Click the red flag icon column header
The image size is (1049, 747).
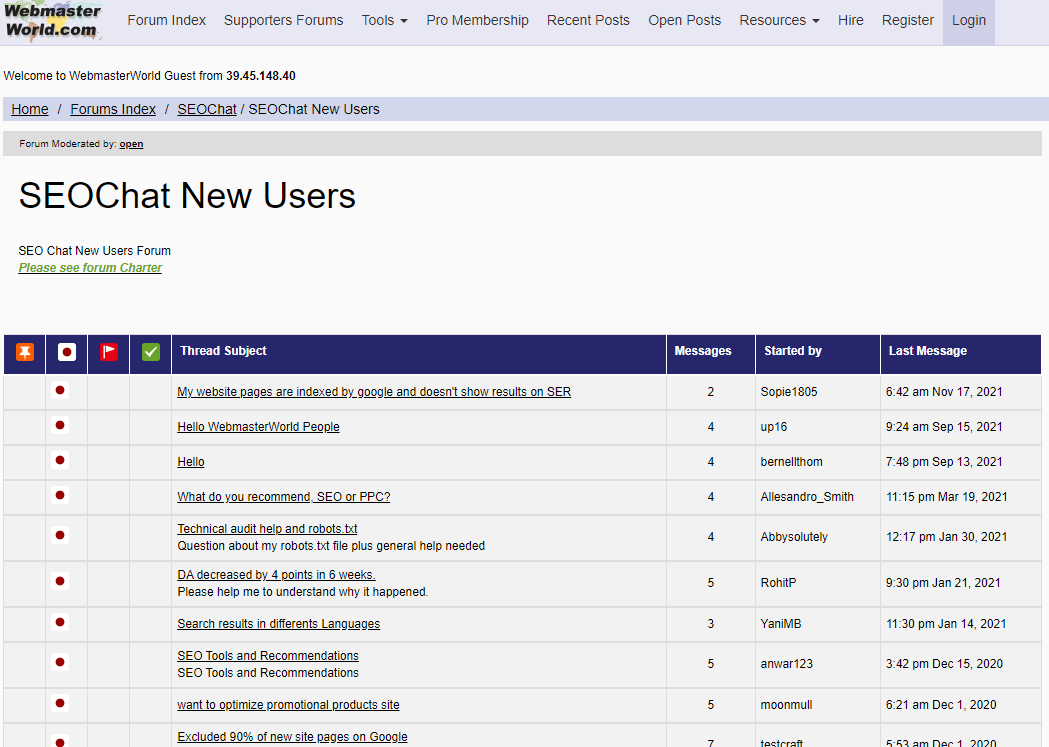point(109,352)
